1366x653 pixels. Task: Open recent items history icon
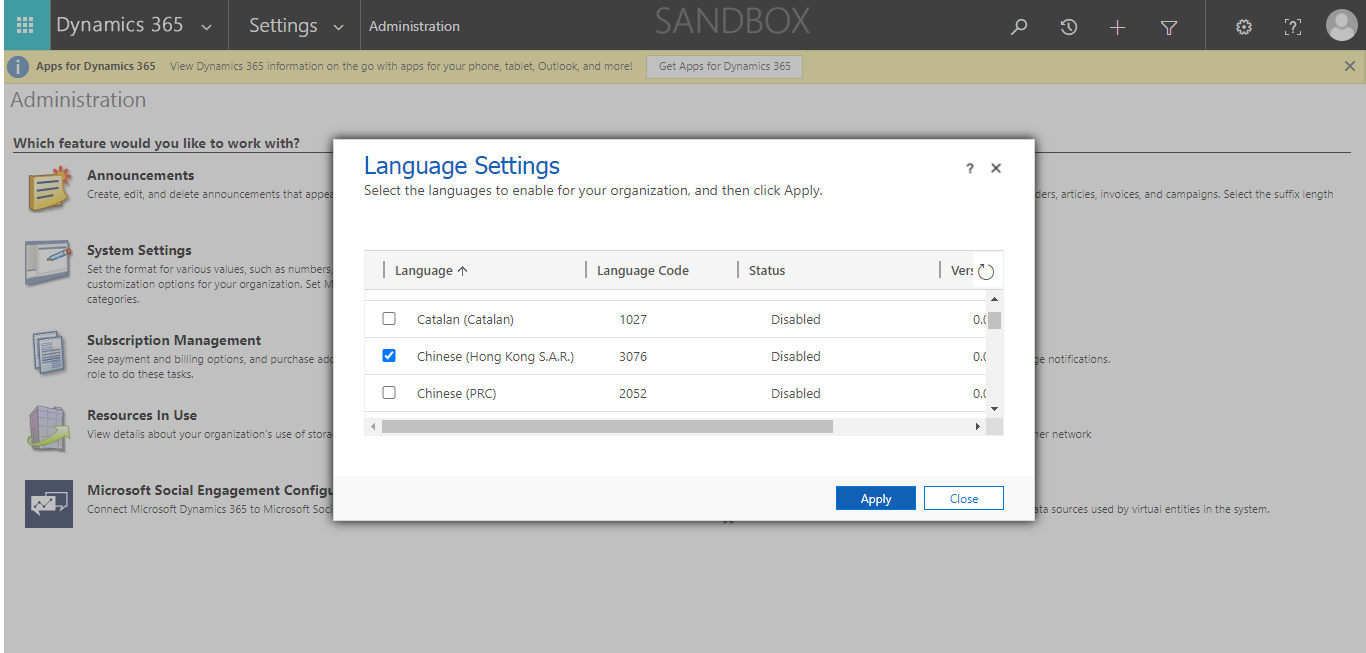tap(1068, 27)
